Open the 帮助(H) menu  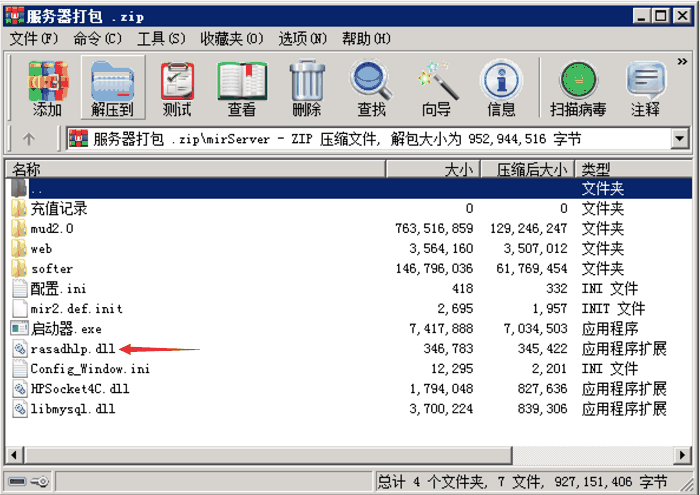click(366, 39)
